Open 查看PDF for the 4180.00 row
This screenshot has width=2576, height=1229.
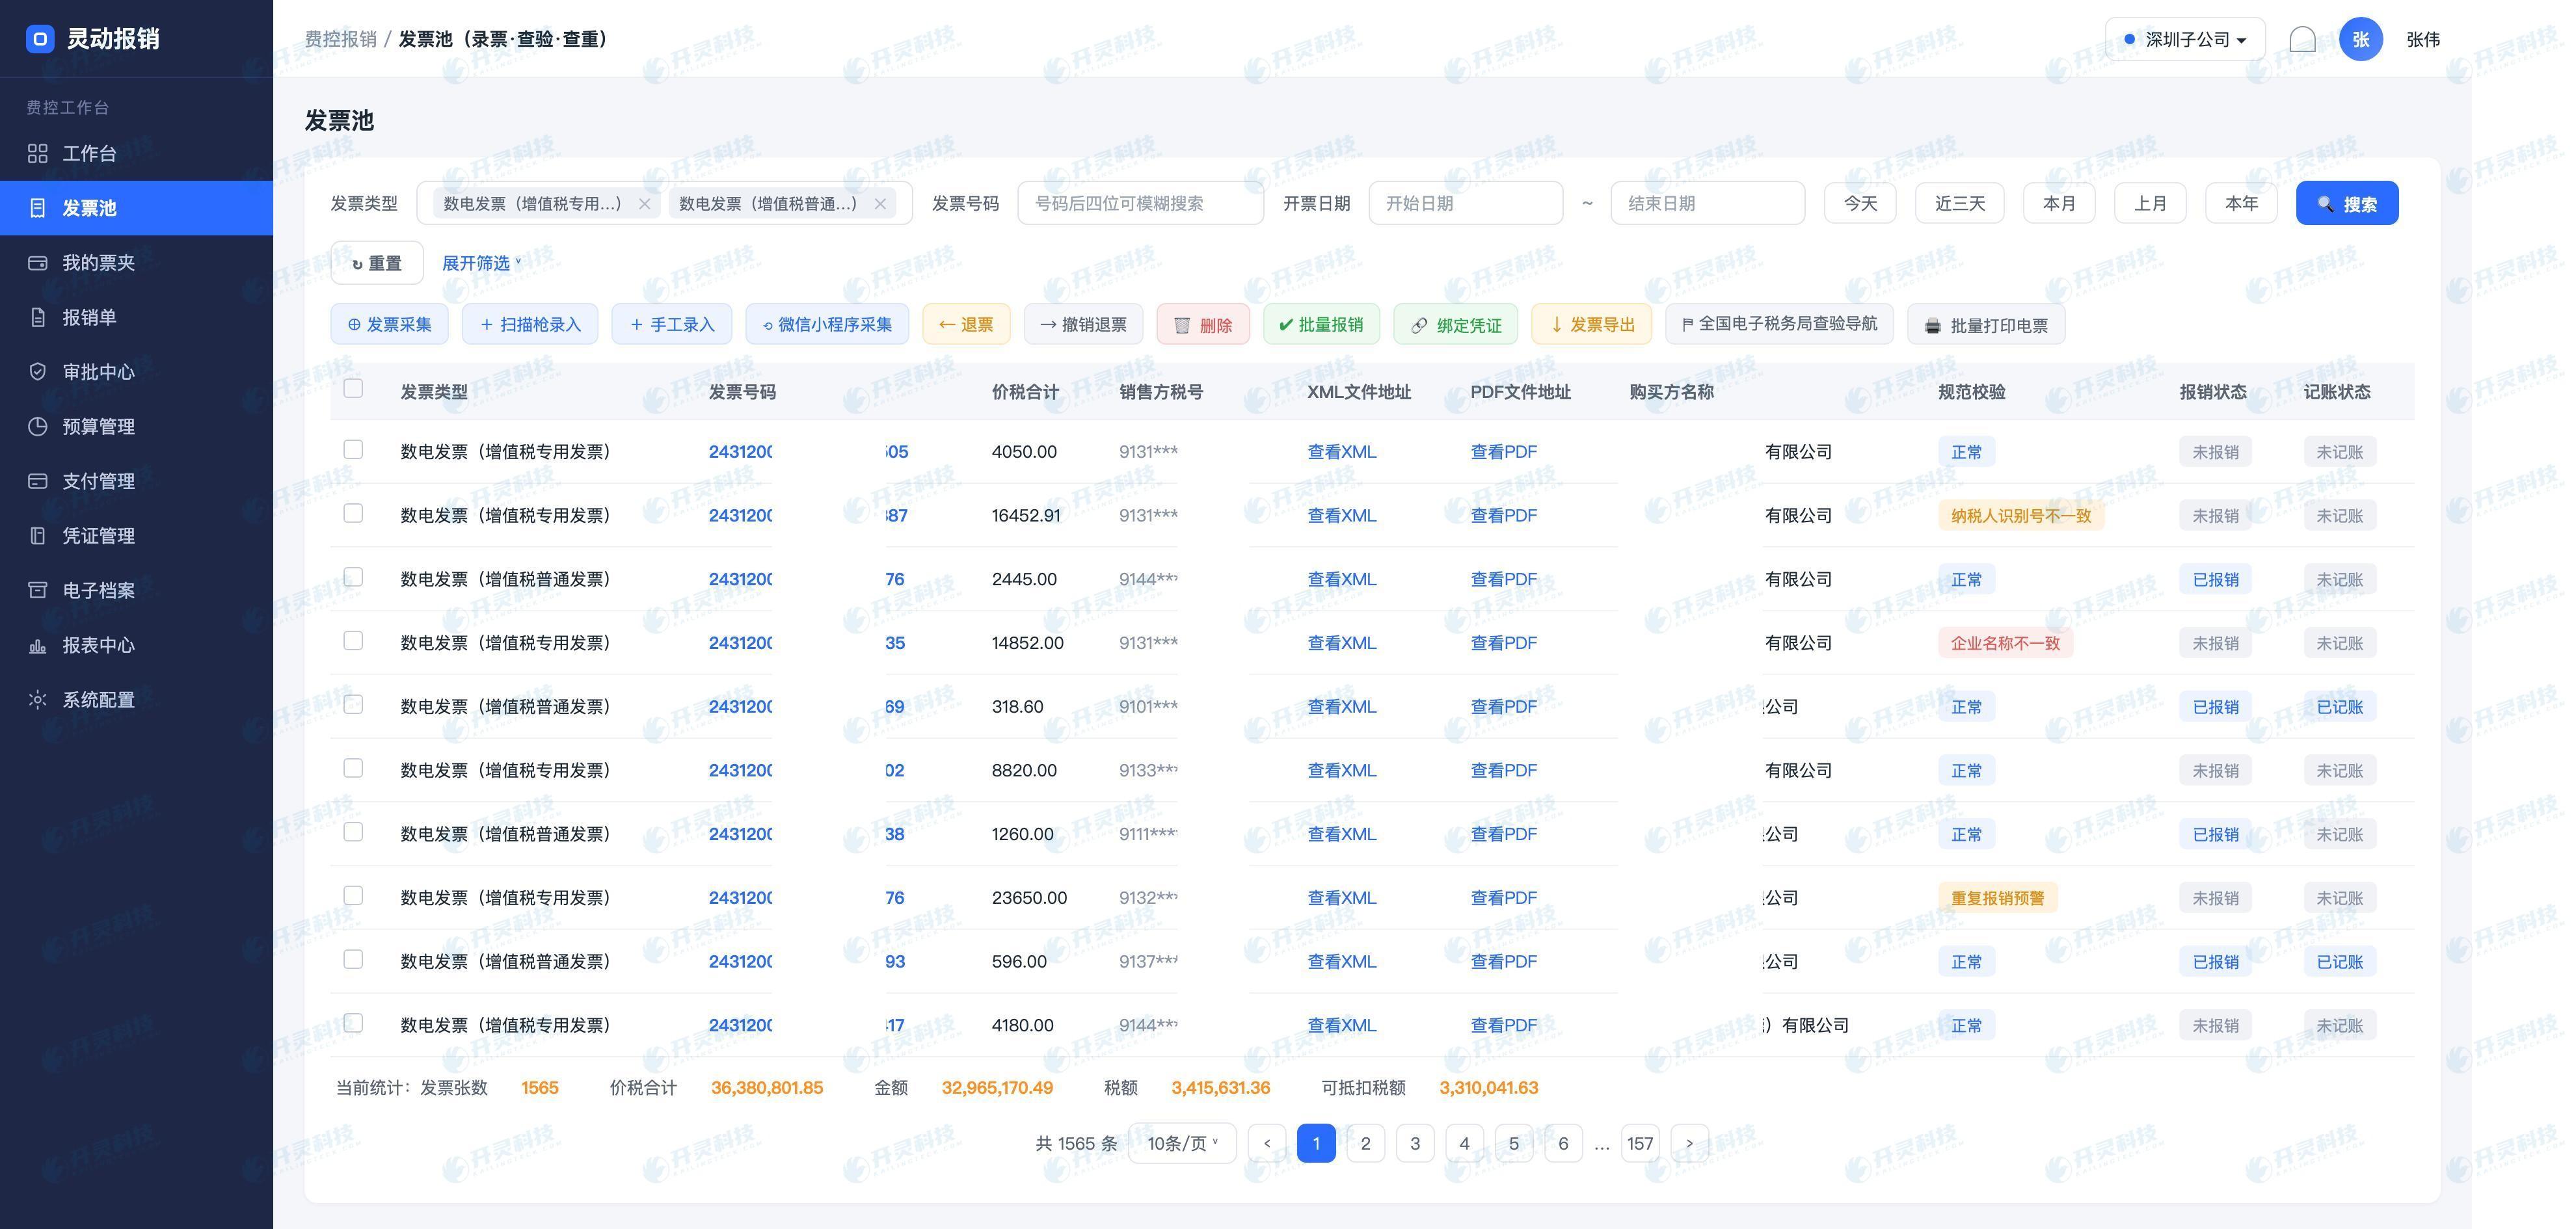[1503, 1025]
